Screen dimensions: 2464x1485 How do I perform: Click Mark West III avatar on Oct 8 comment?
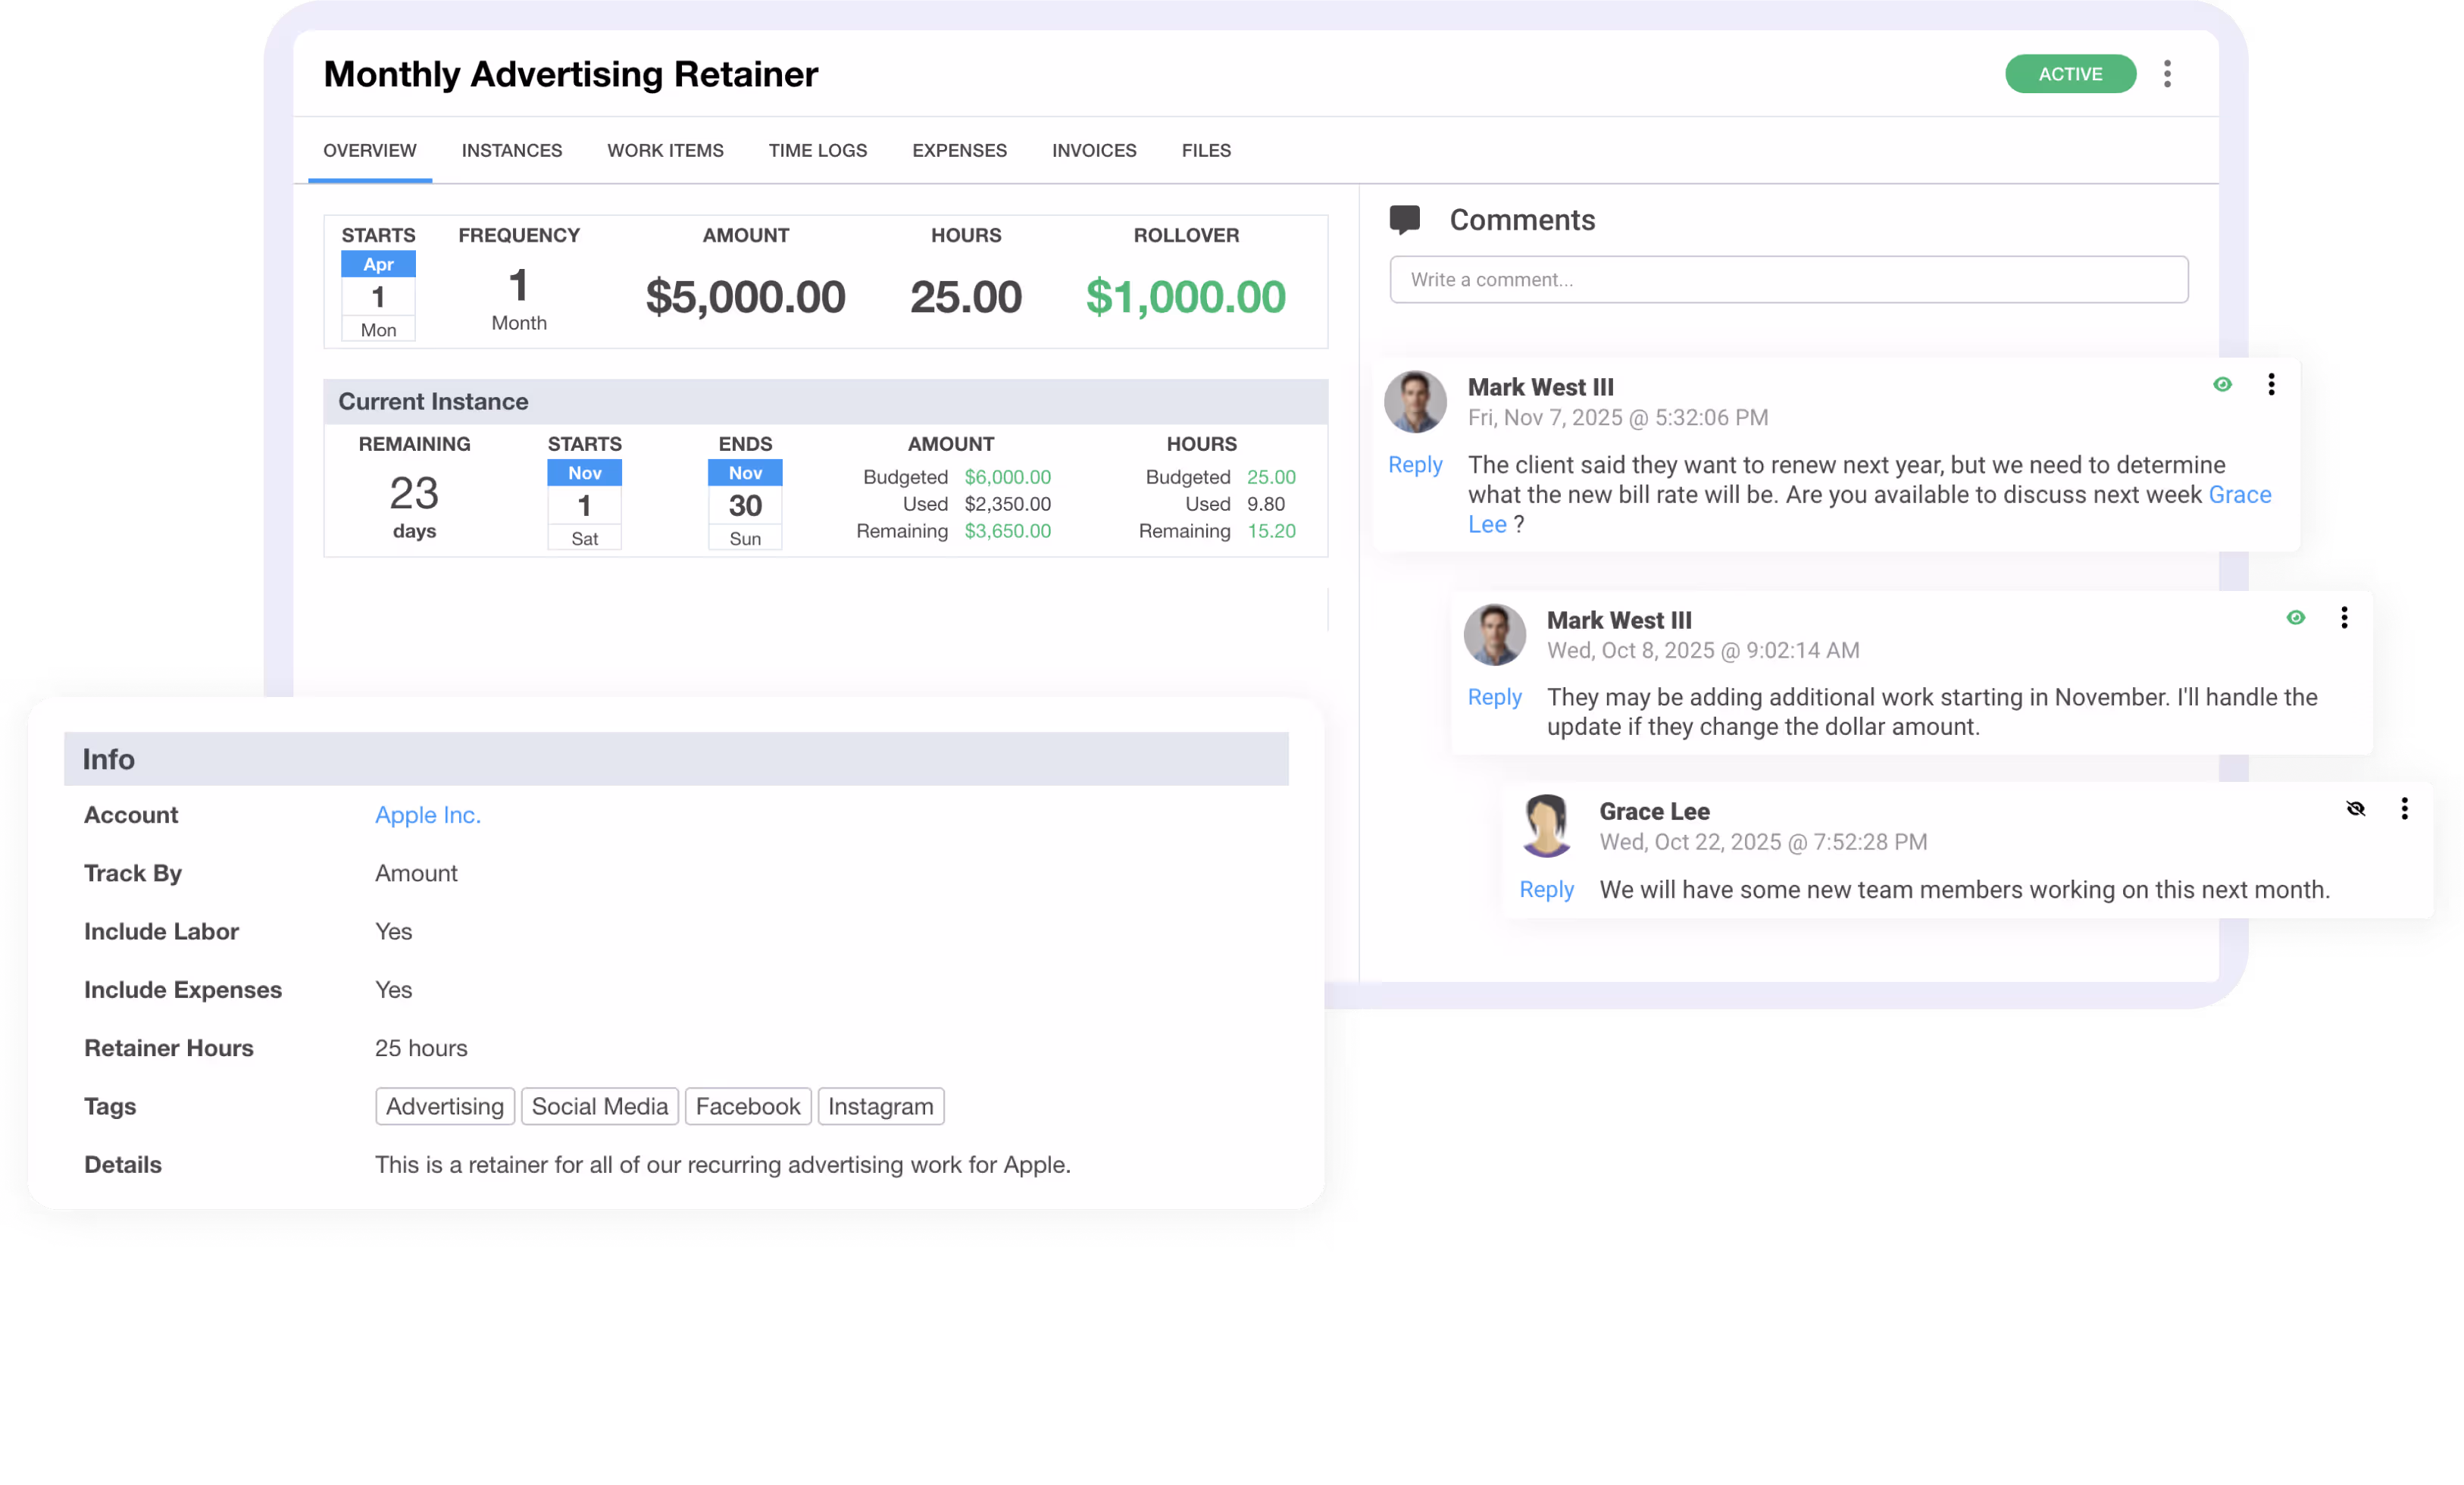(x=1494, y=634)
